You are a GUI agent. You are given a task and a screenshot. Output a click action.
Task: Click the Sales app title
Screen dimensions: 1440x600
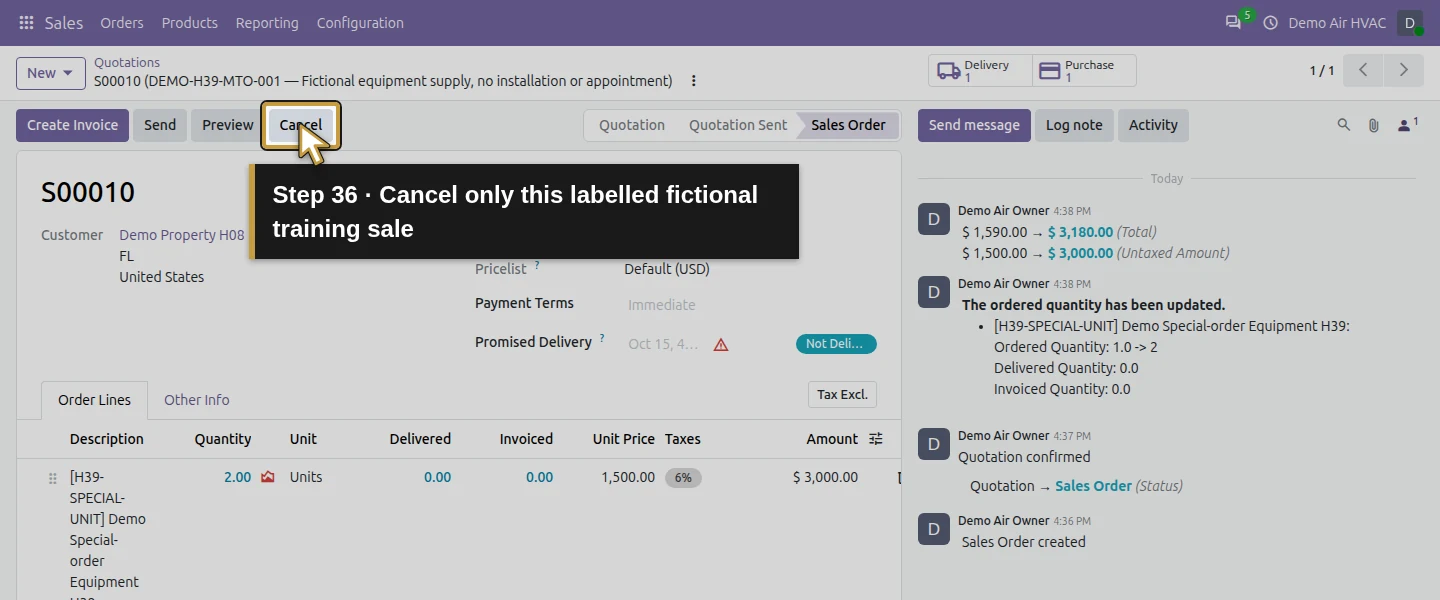click(64, 22)
